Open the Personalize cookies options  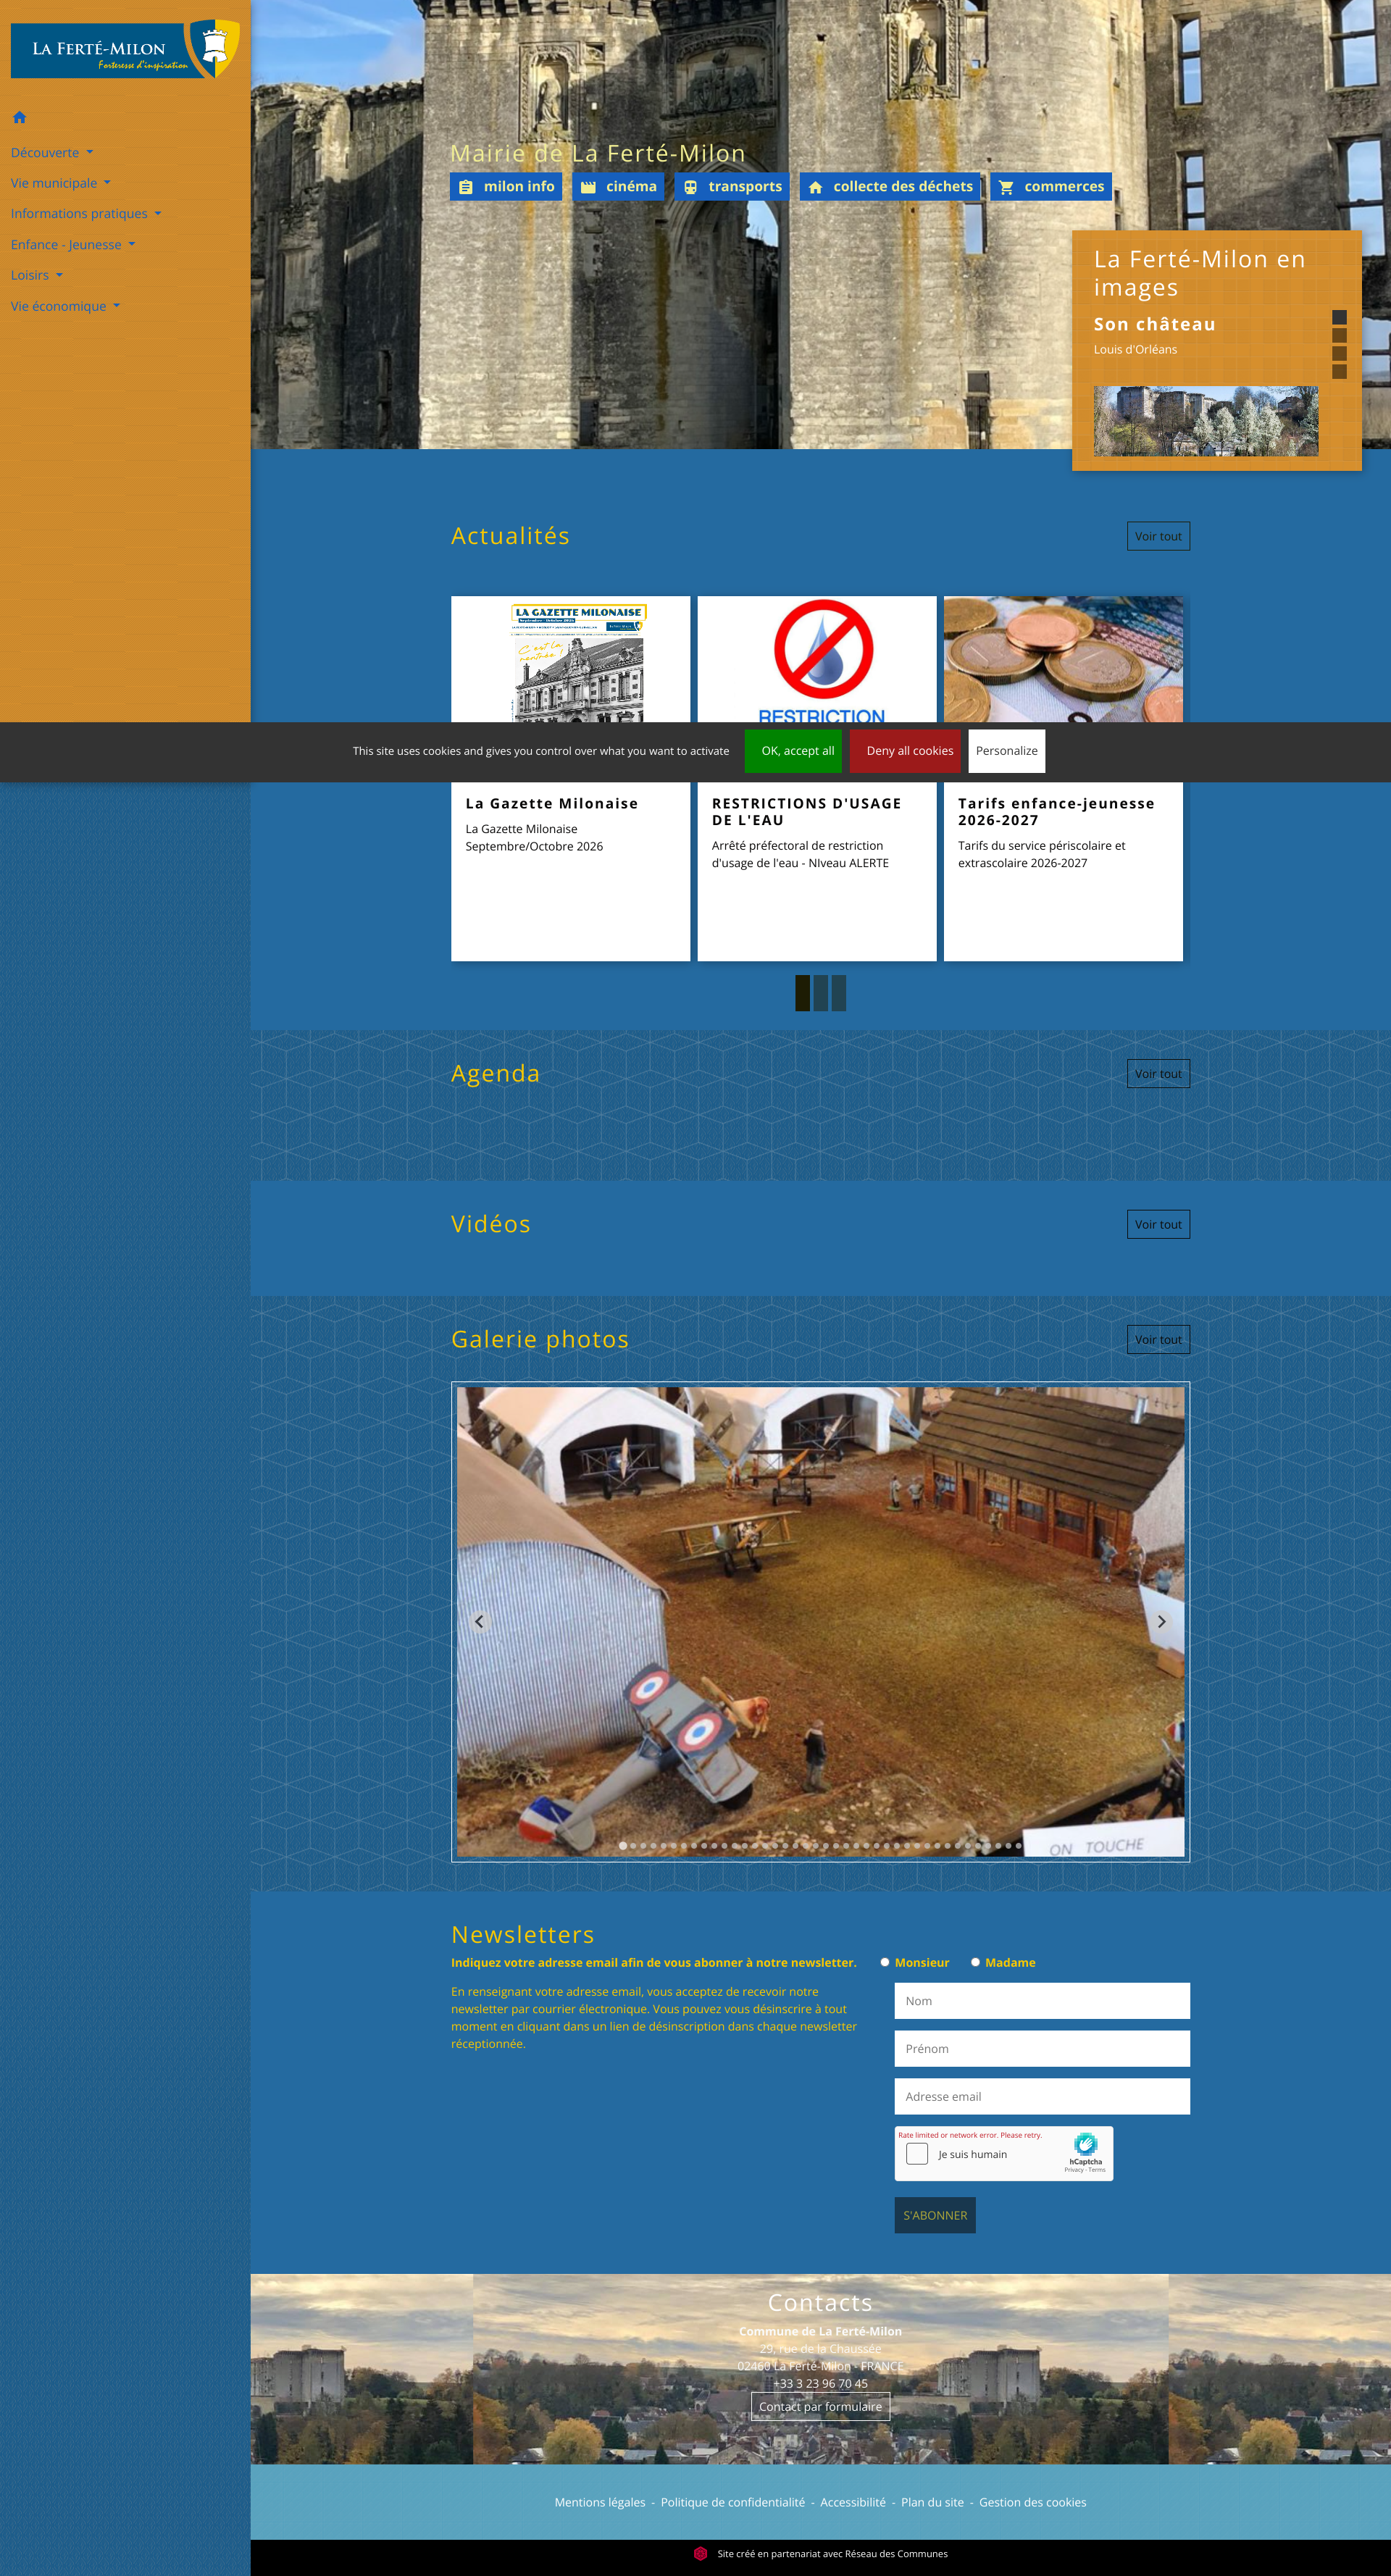point(1006,751)
